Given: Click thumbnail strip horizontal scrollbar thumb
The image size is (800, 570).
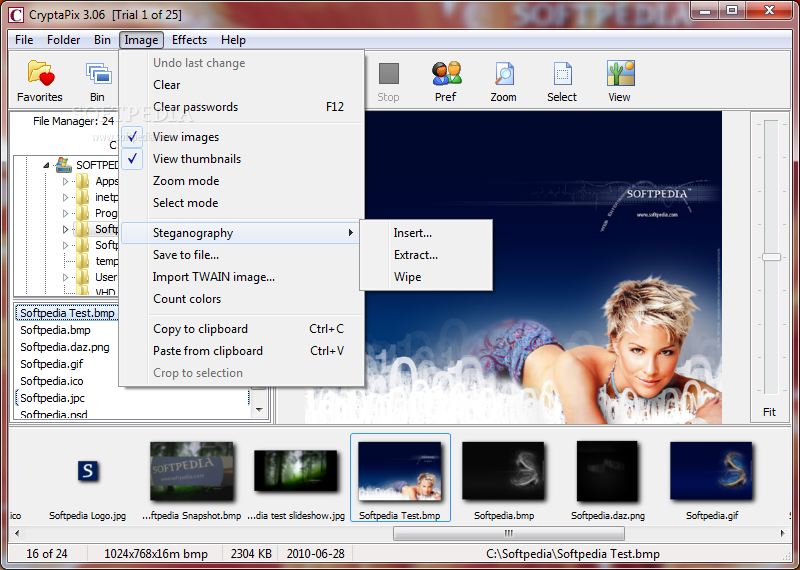Looking at the screenshot, I should pos(509,533).
